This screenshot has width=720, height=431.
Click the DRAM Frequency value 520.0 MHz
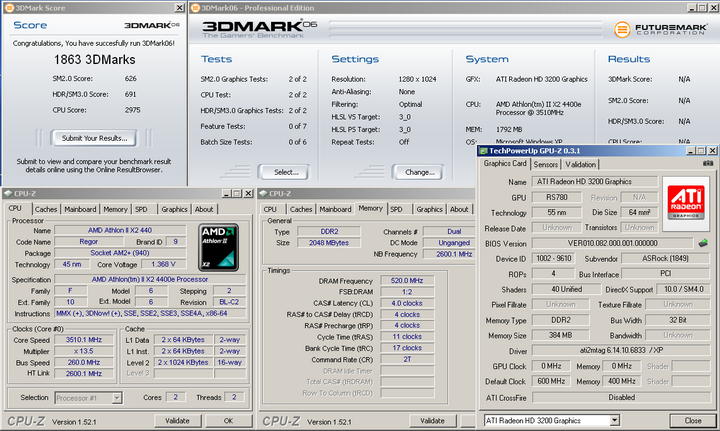407,280
